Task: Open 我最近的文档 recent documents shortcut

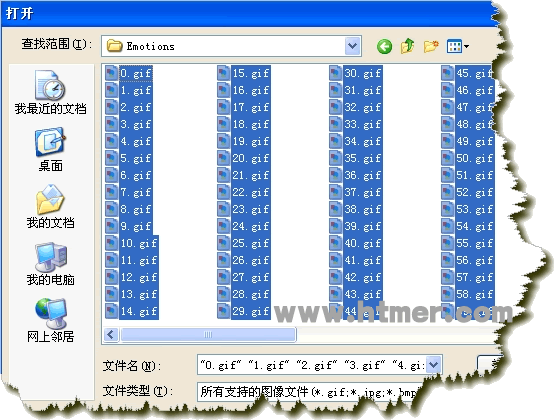Action: pos(50,92)
